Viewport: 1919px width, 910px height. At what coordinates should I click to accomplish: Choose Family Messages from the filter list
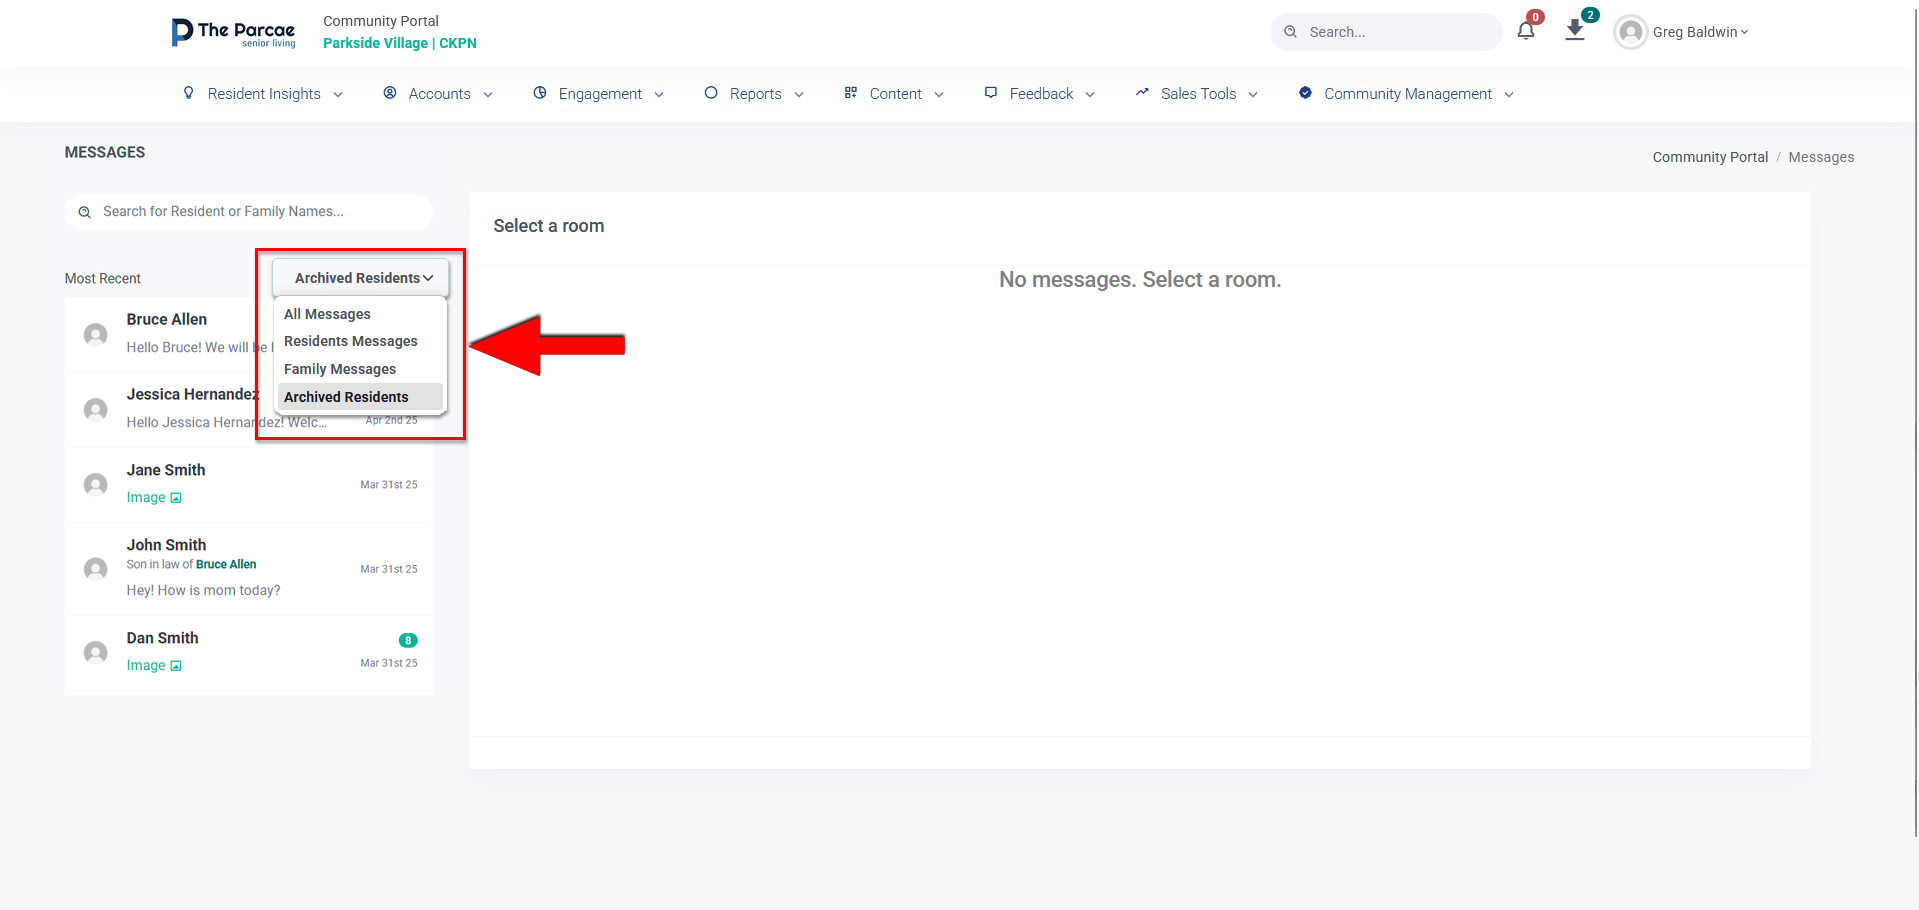[x=340, y=369]
